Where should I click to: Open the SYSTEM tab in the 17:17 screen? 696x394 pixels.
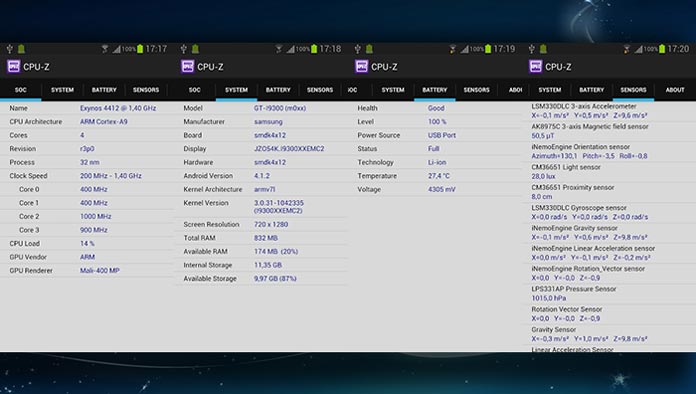[x=62, y=90]
